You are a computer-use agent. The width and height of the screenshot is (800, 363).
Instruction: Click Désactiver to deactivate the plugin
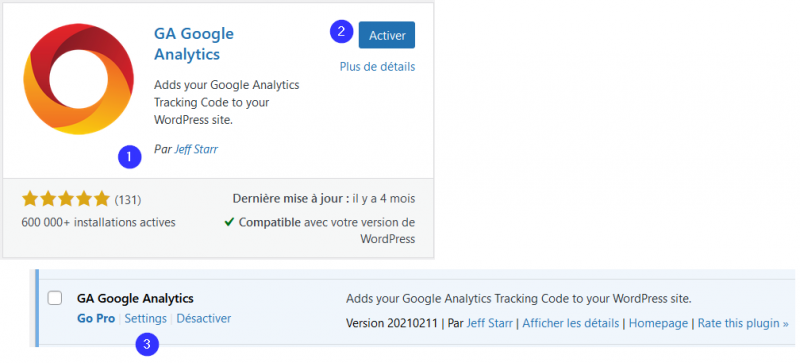pos(204,319)
